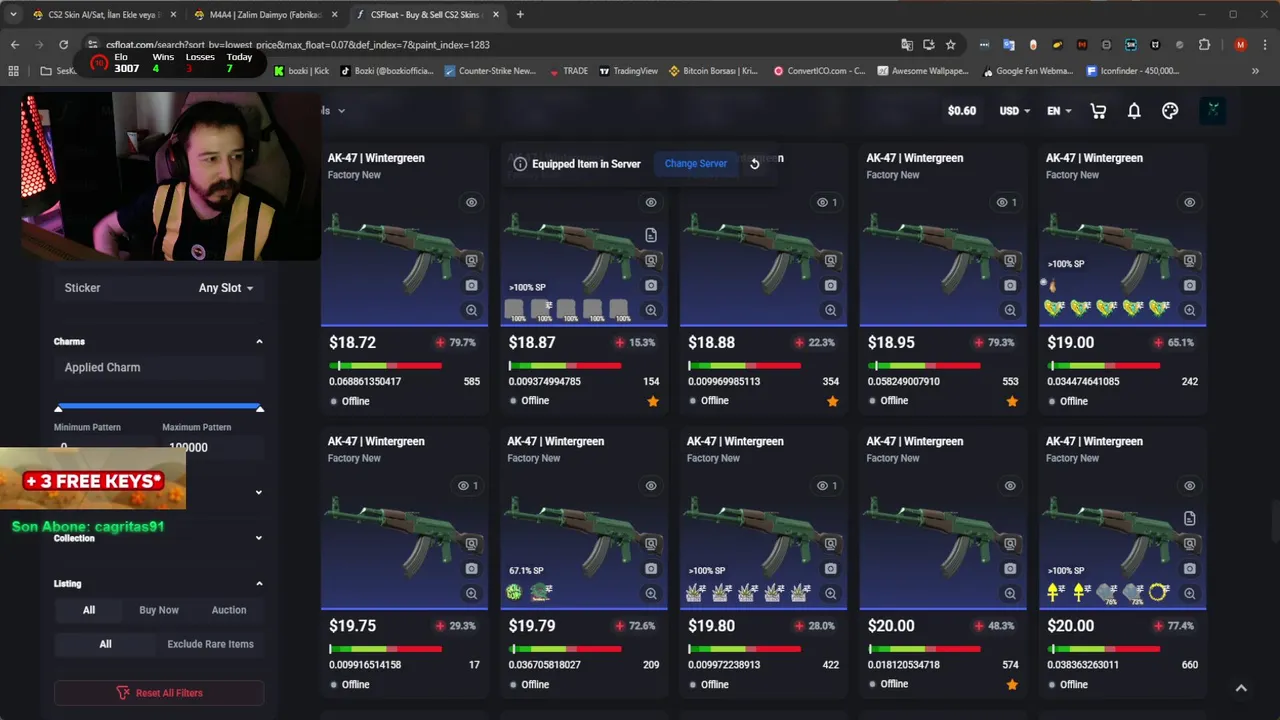Open the TRADE bookmark folder
The image size is (1280, 720).
point(568,71)
